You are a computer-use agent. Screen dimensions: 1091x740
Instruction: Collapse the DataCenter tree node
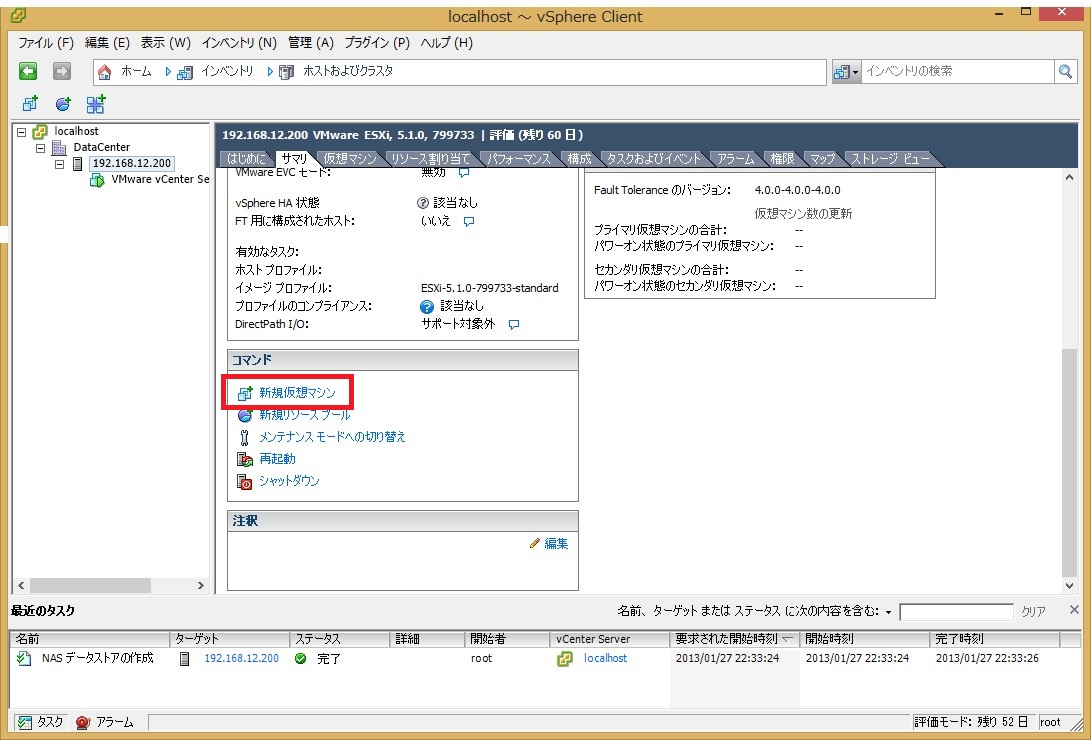click(40, 147)
